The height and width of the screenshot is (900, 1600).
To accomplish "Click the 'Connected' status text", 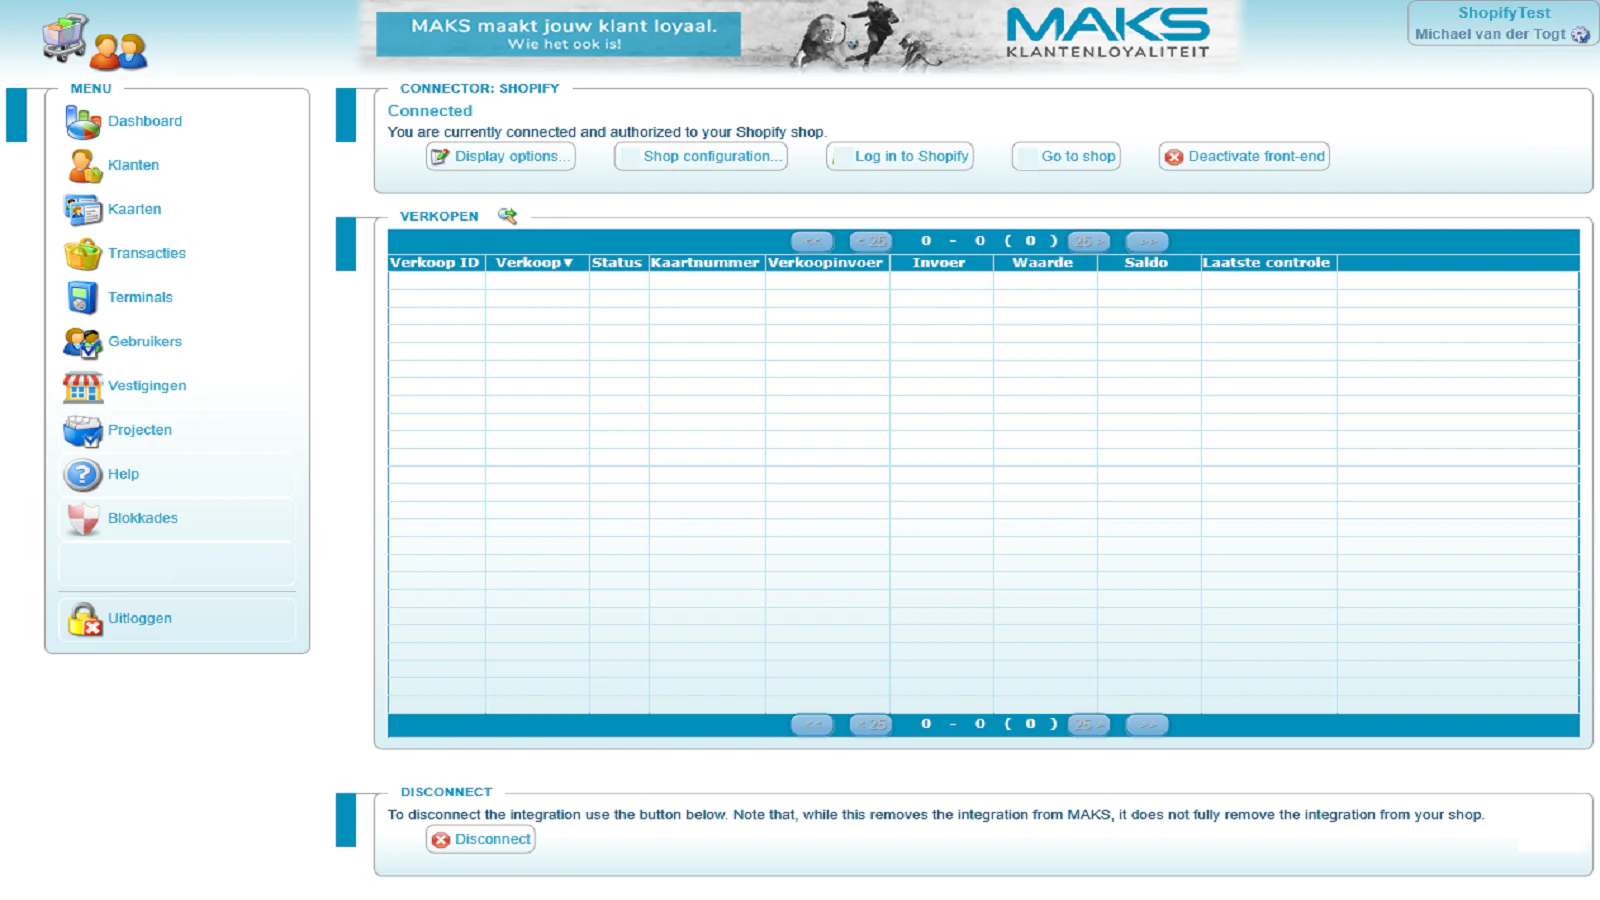I will pos(430,111).
